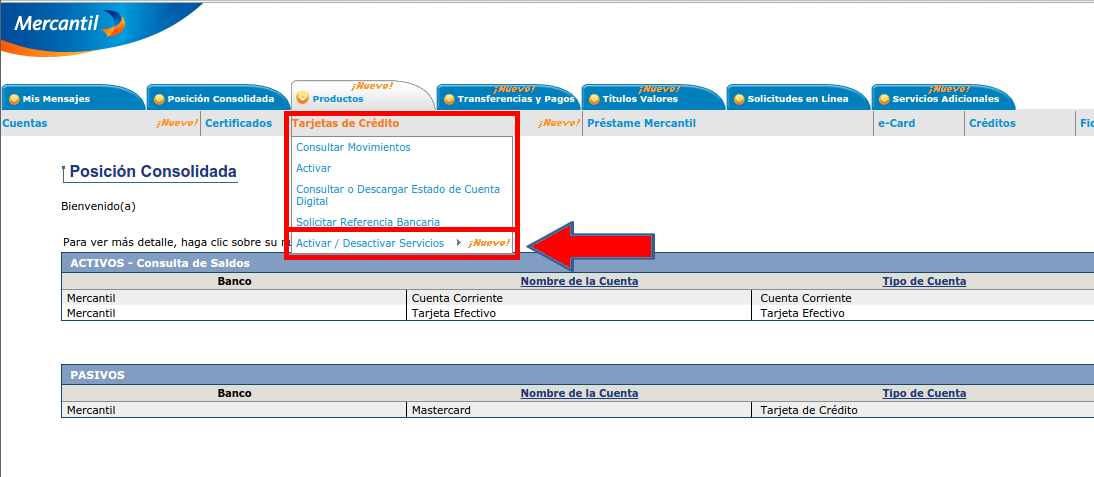Choose Activar in the credit card menu
The width and height of the screenshot is (1094, 477).
click(314, 168)
